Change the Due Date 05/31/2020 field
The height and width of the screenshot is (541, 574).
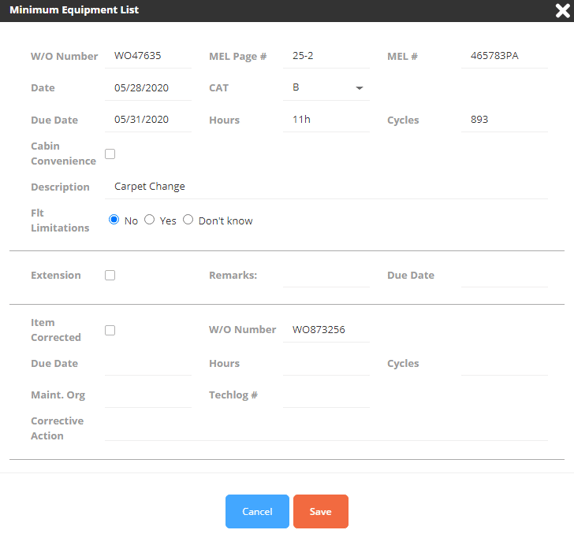tap(148, 120)
